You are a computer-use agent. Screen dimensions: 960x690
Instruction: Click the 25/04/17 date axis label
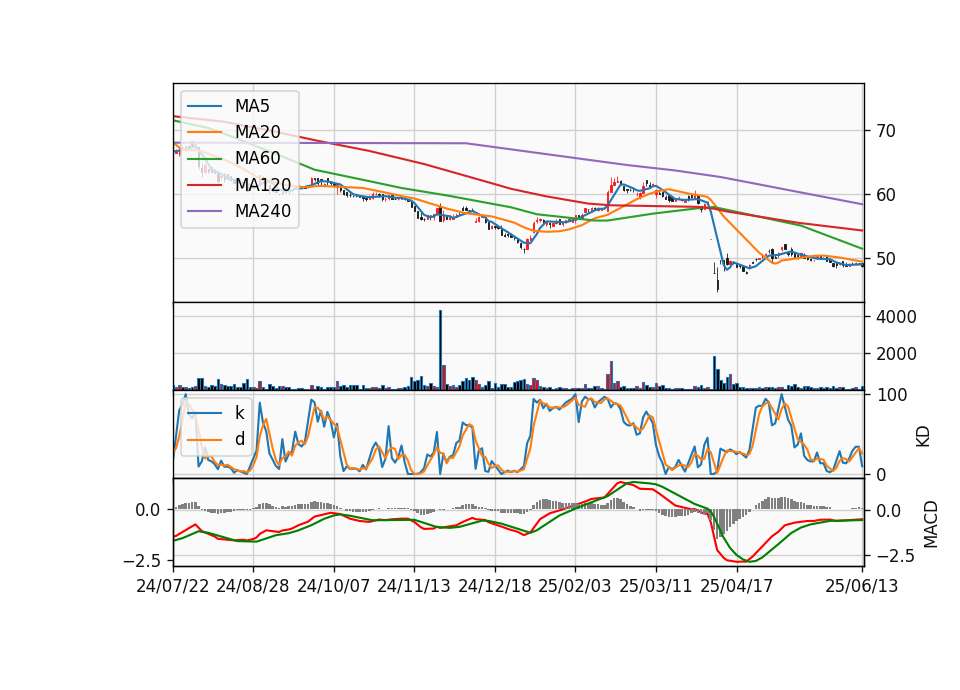tap(737, 586)
